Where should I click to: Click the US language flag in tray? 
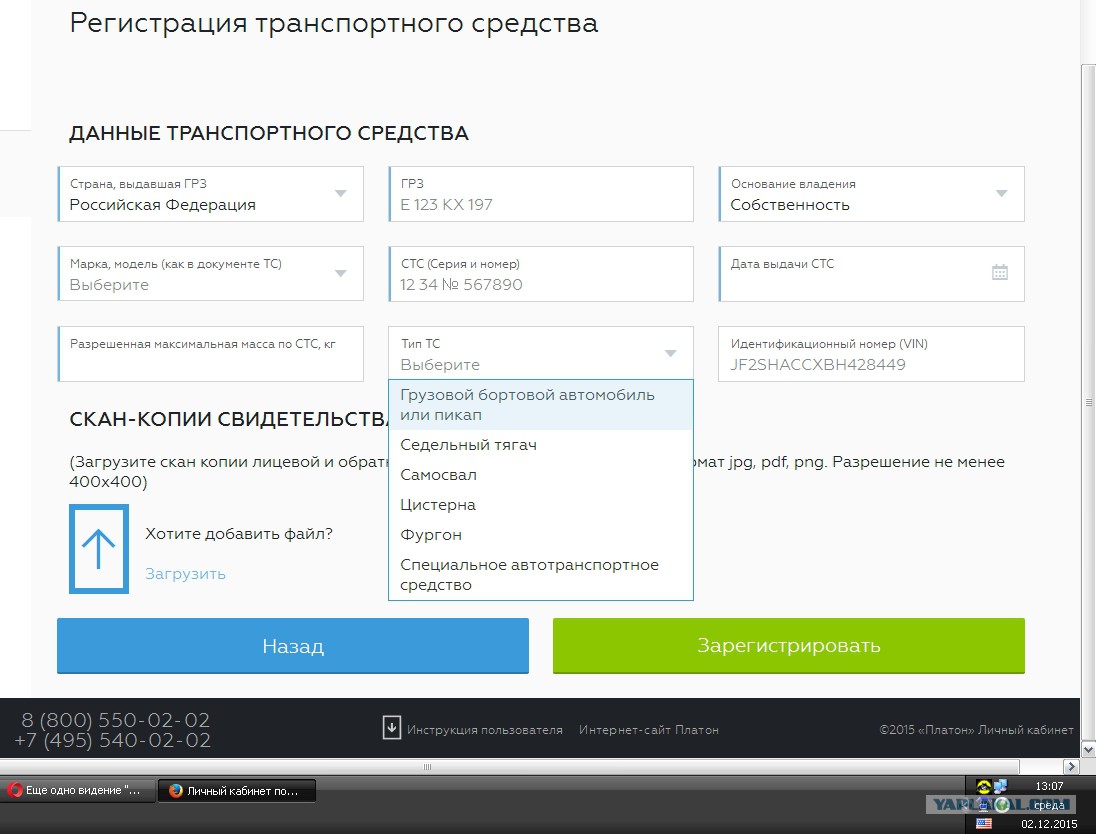[984, 823]
